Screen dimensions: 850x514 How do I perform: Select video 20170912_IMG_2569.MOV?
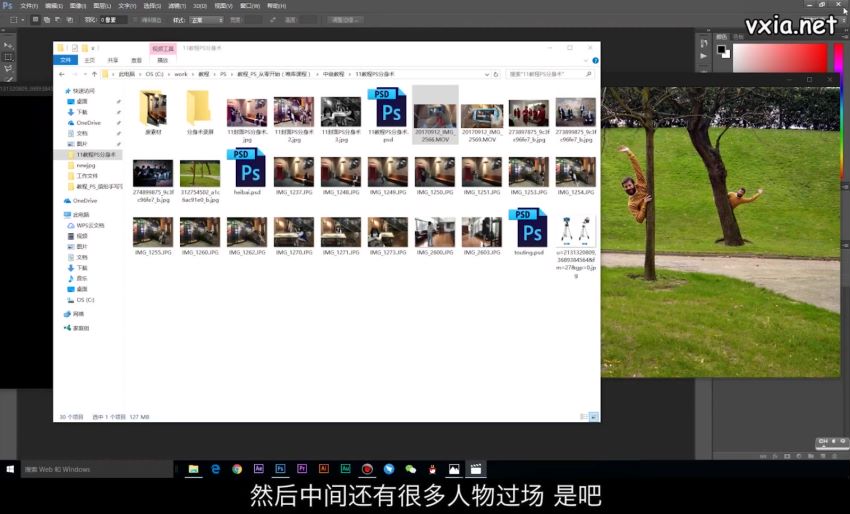(x=482, y=123)
